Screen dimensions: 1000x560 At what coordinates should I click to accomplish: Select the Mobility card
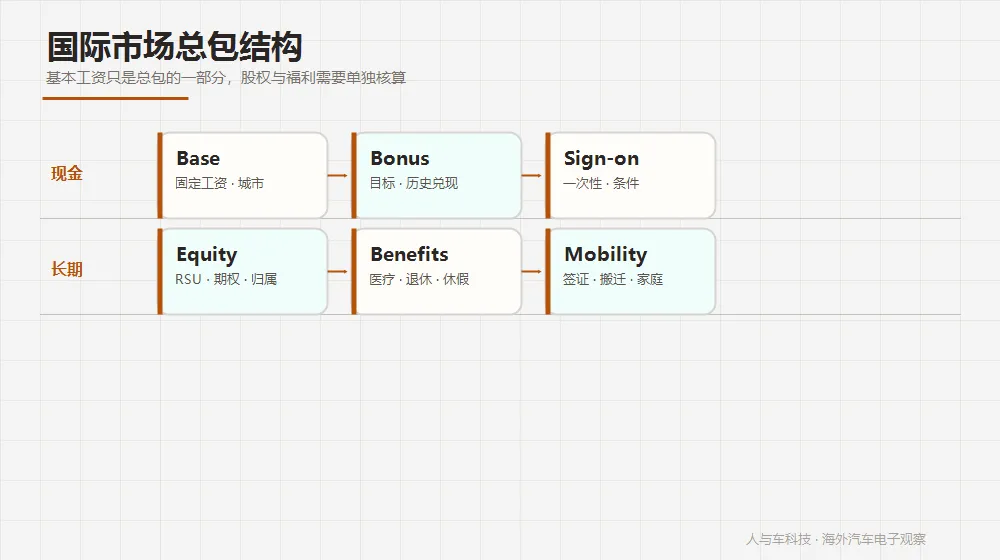(630, 271)
